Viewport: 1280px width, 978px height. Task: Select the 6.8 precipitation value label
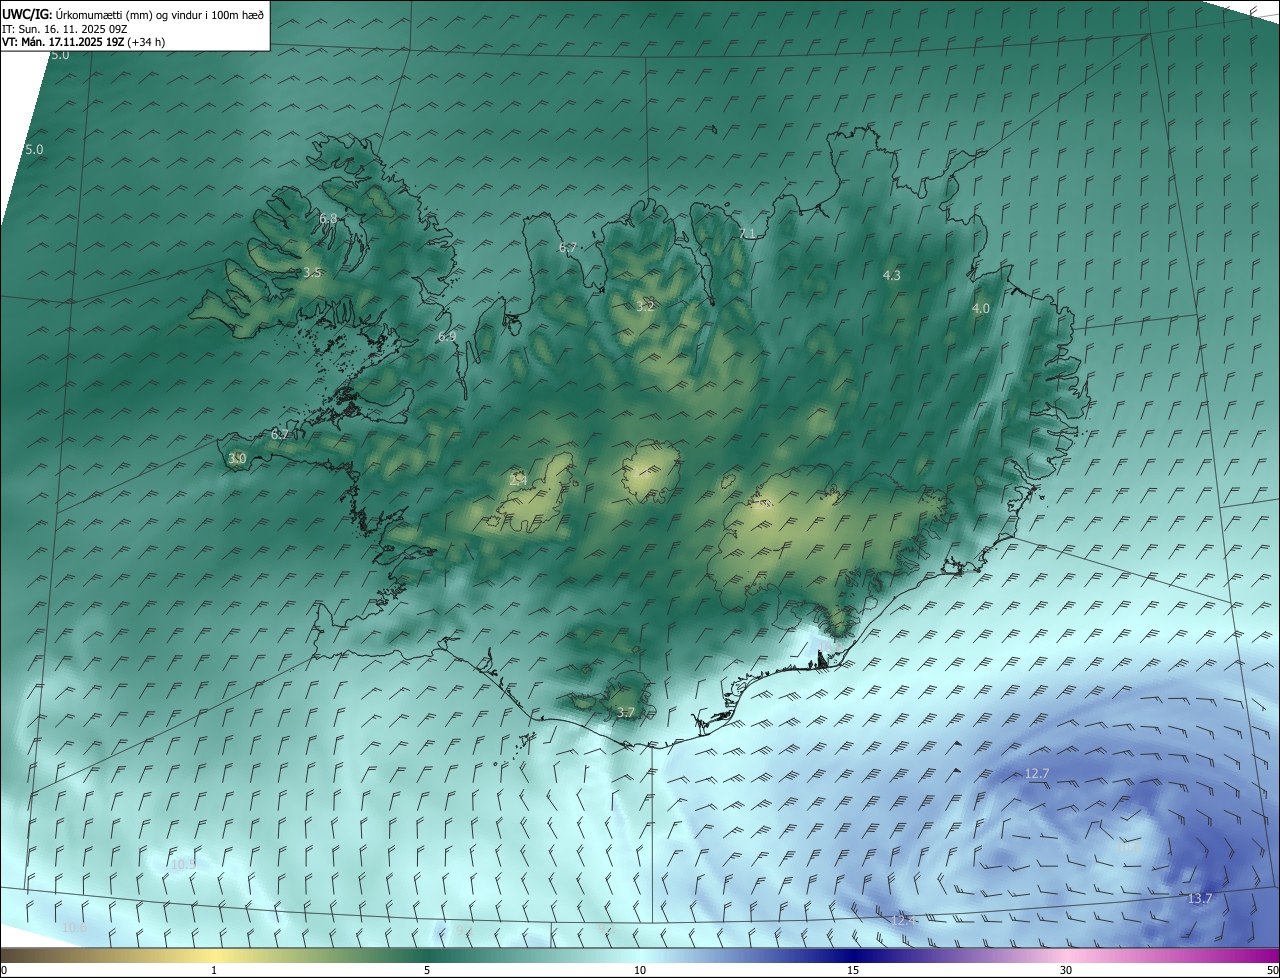point(328,218)
